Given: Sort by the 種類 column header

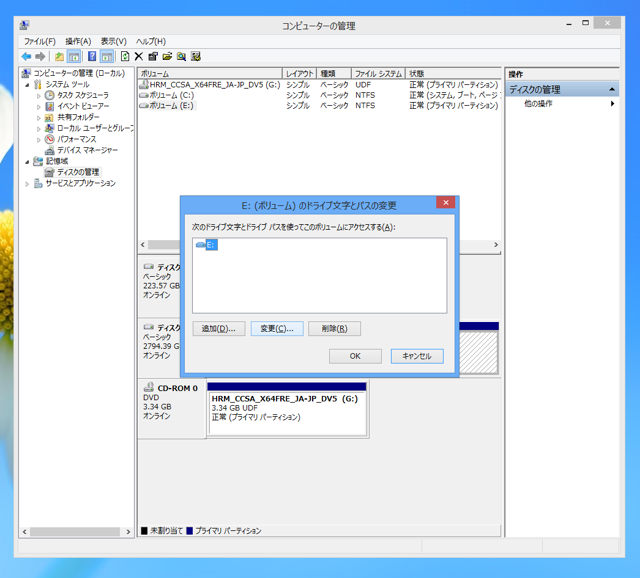Looking at the screenshot, I should tap(334, 73).
